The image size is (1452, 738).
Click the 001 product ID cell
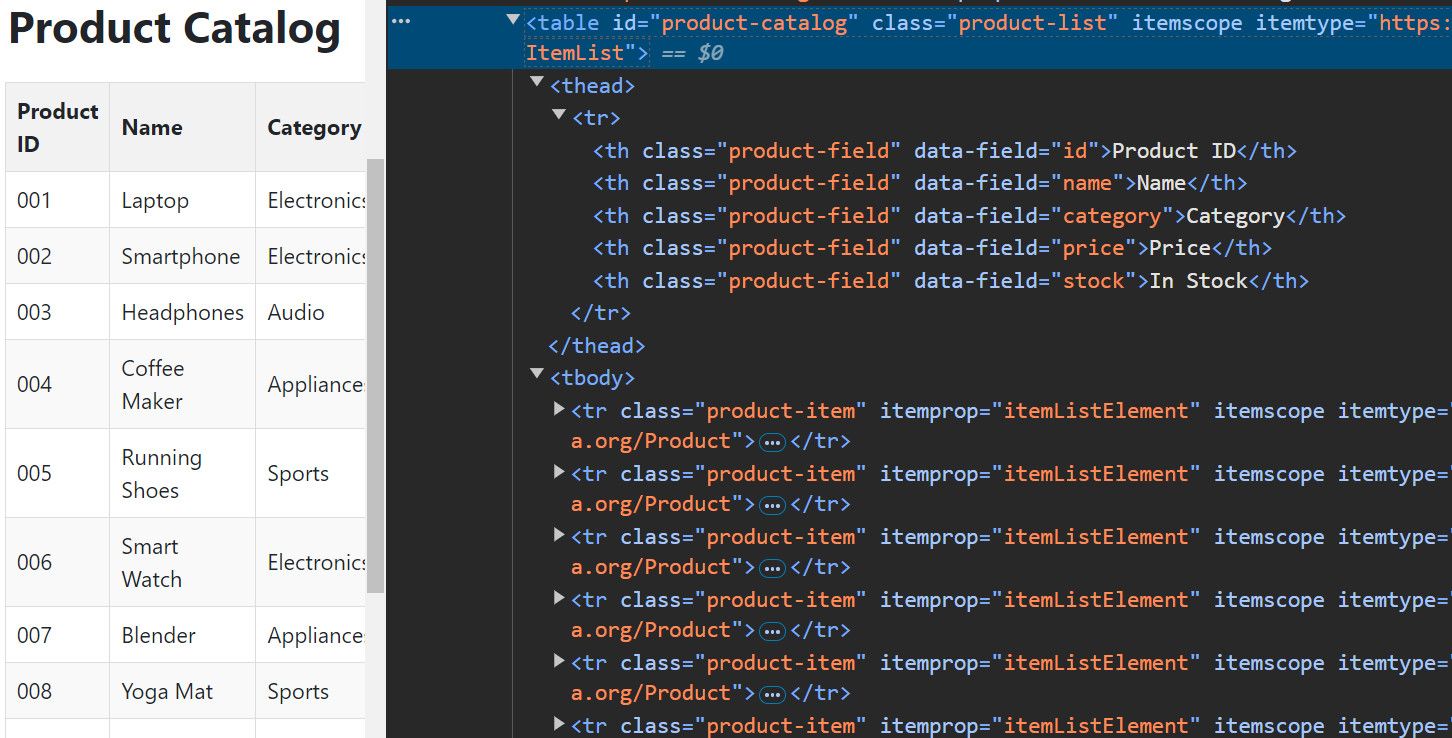coord(58,200)
